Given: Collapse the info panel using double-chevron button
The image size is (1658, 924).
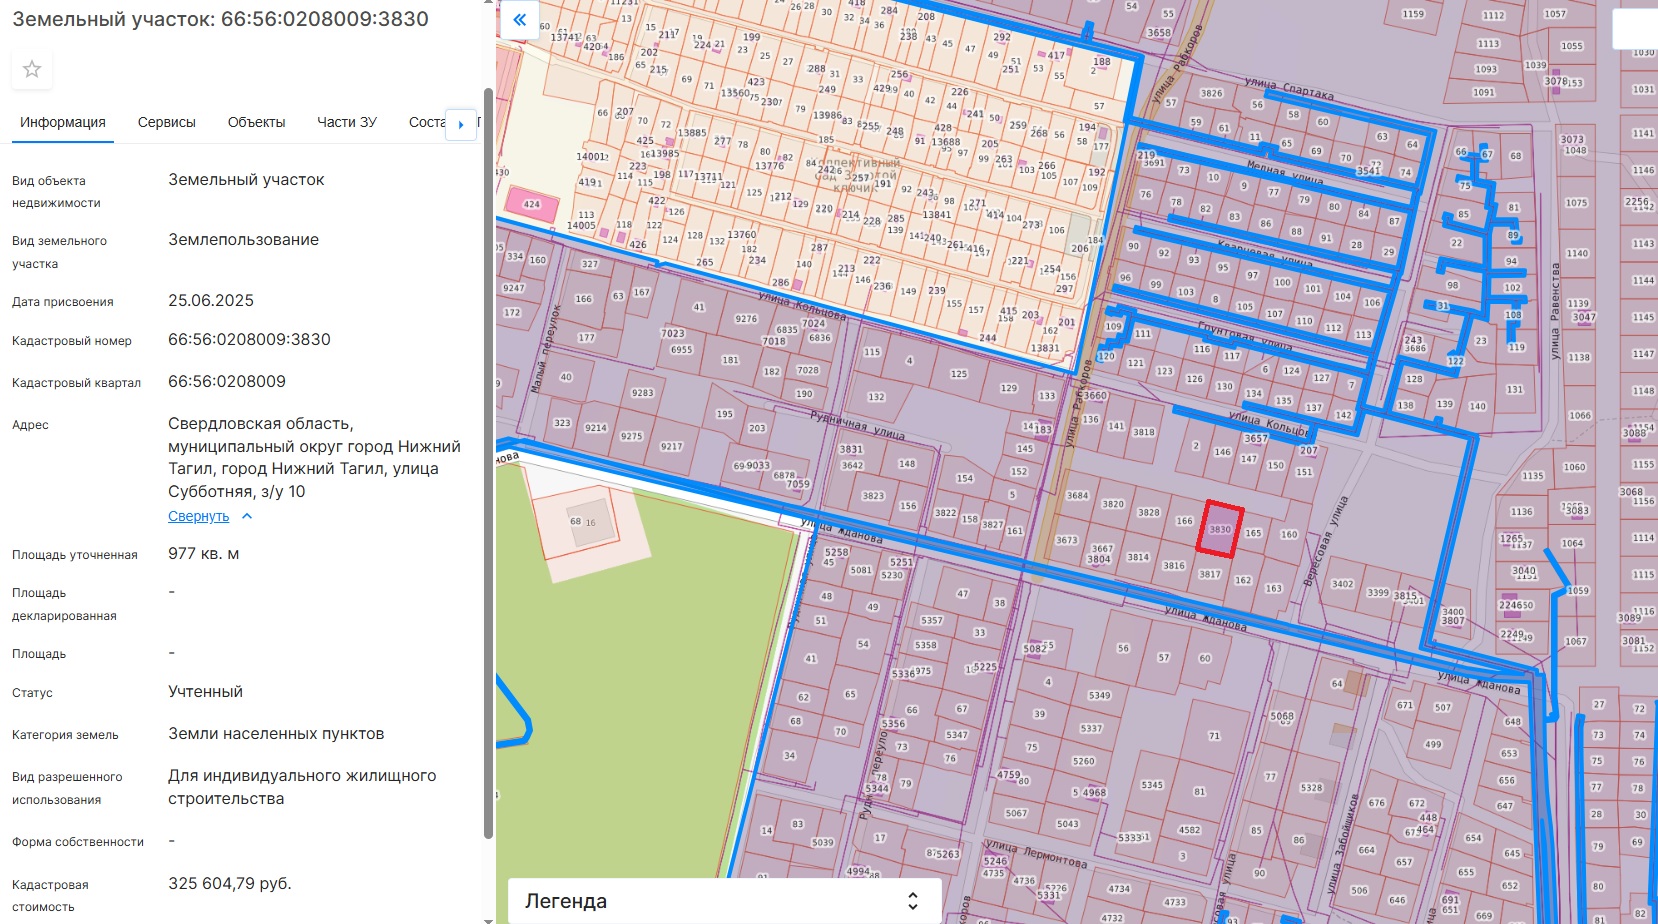Looking at the screenshot, I should 519,20.
